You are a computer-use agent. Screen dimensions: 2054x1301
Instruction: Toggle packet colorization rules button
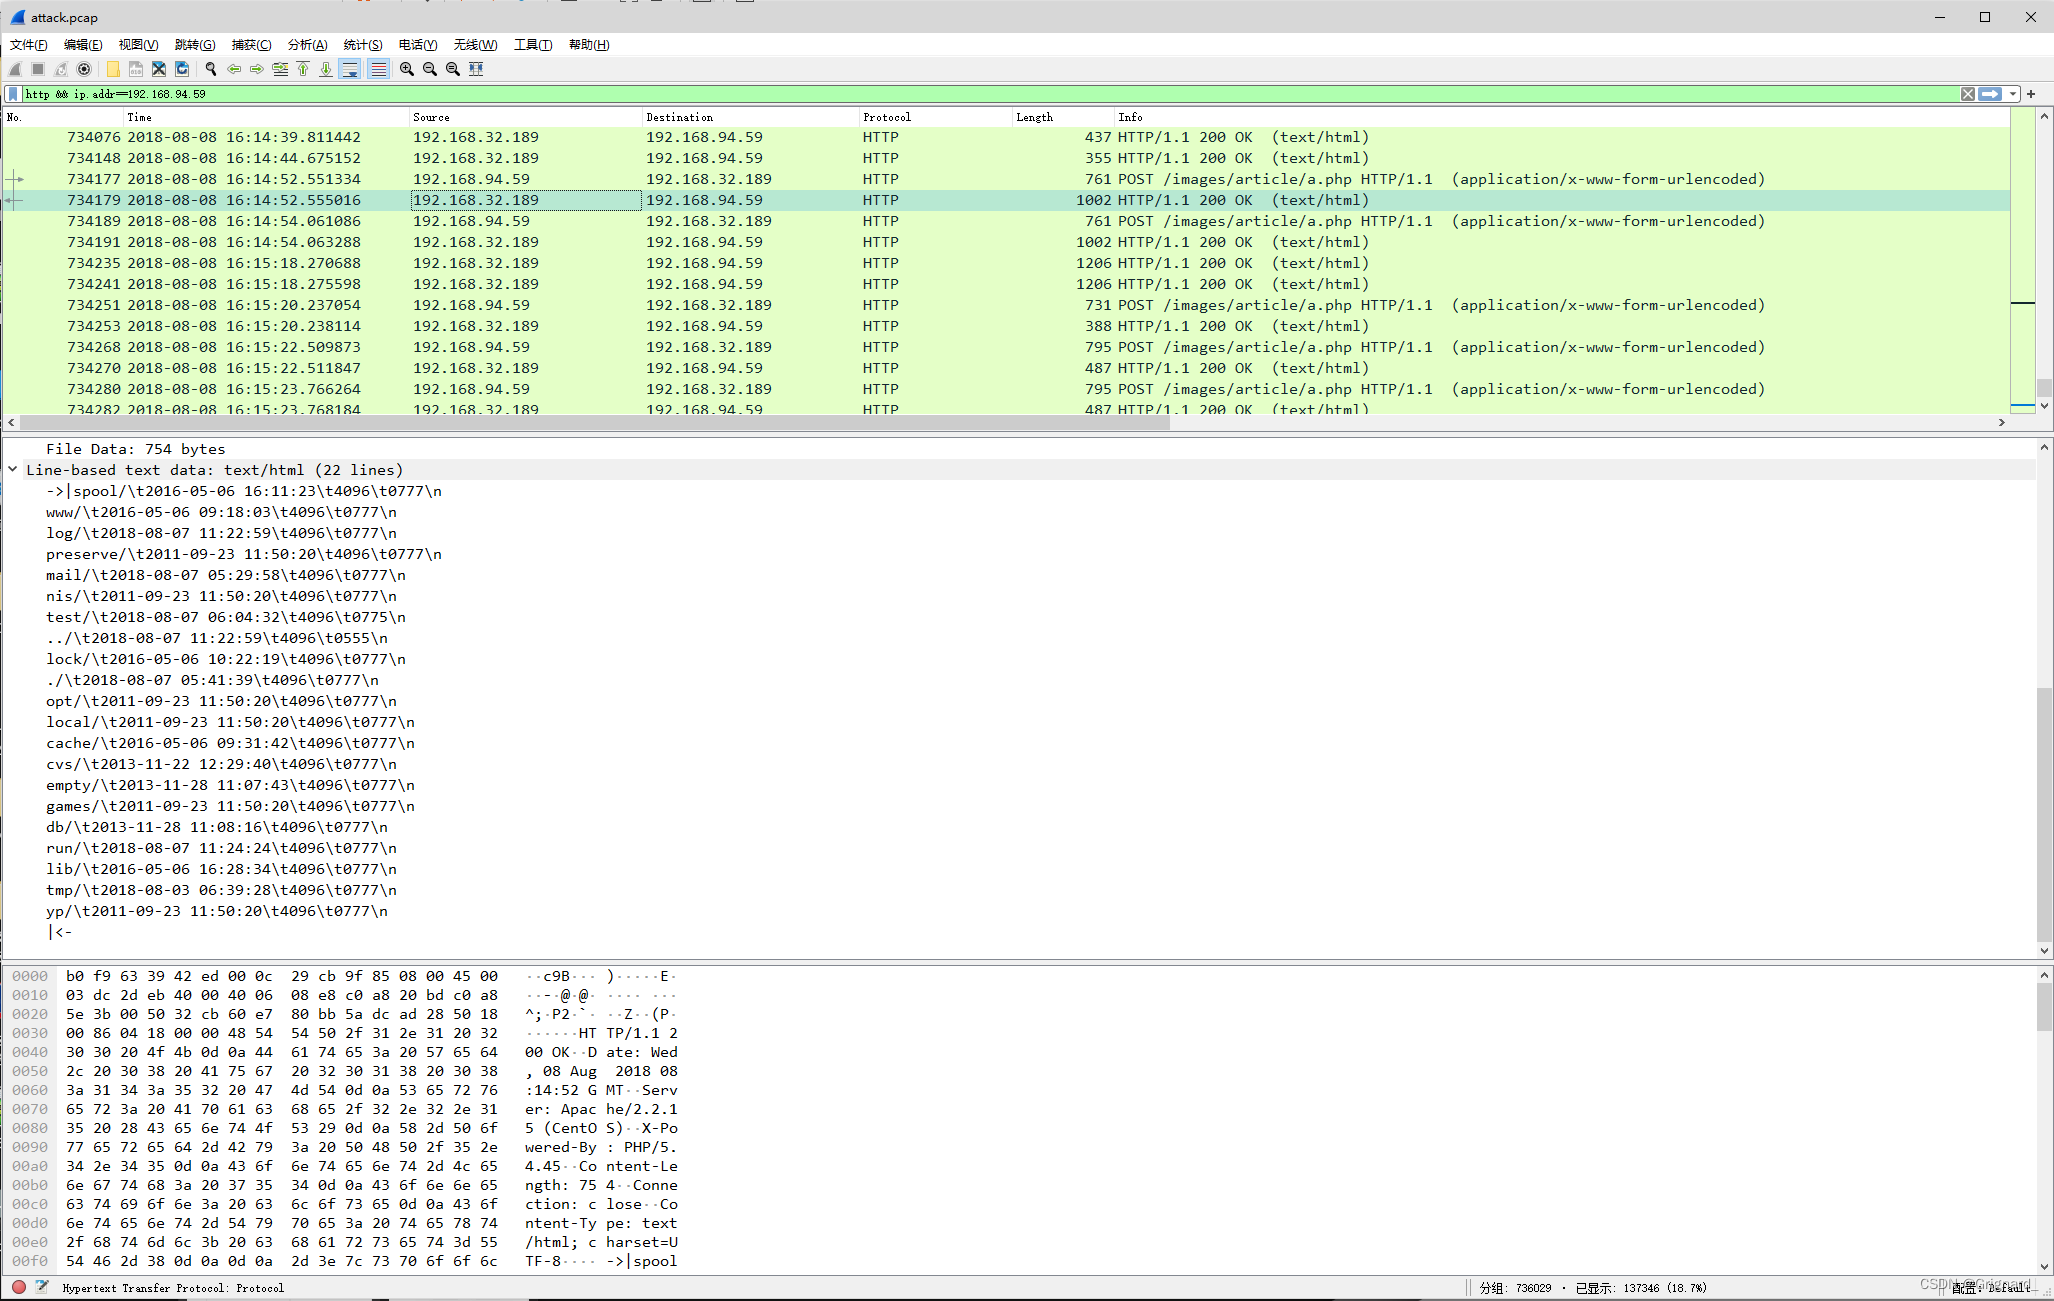coord(378,69)
